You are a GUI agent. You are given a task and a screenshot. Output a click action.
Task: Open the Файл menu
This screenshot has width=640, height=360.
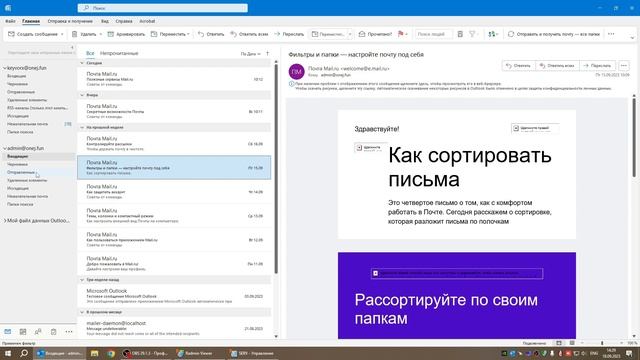tap(11, 21)
